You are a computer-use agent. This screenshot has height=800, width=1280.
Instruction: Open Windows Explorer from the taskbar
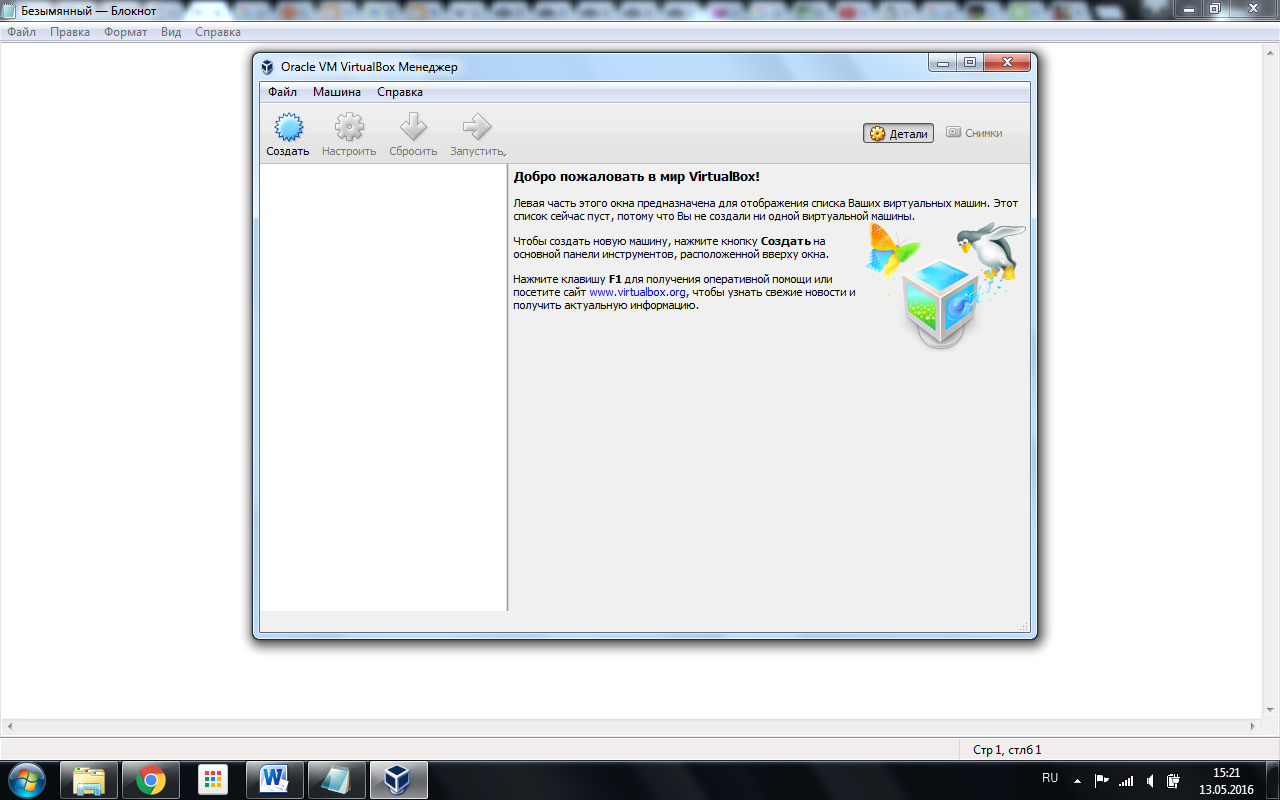click(89, 780)
